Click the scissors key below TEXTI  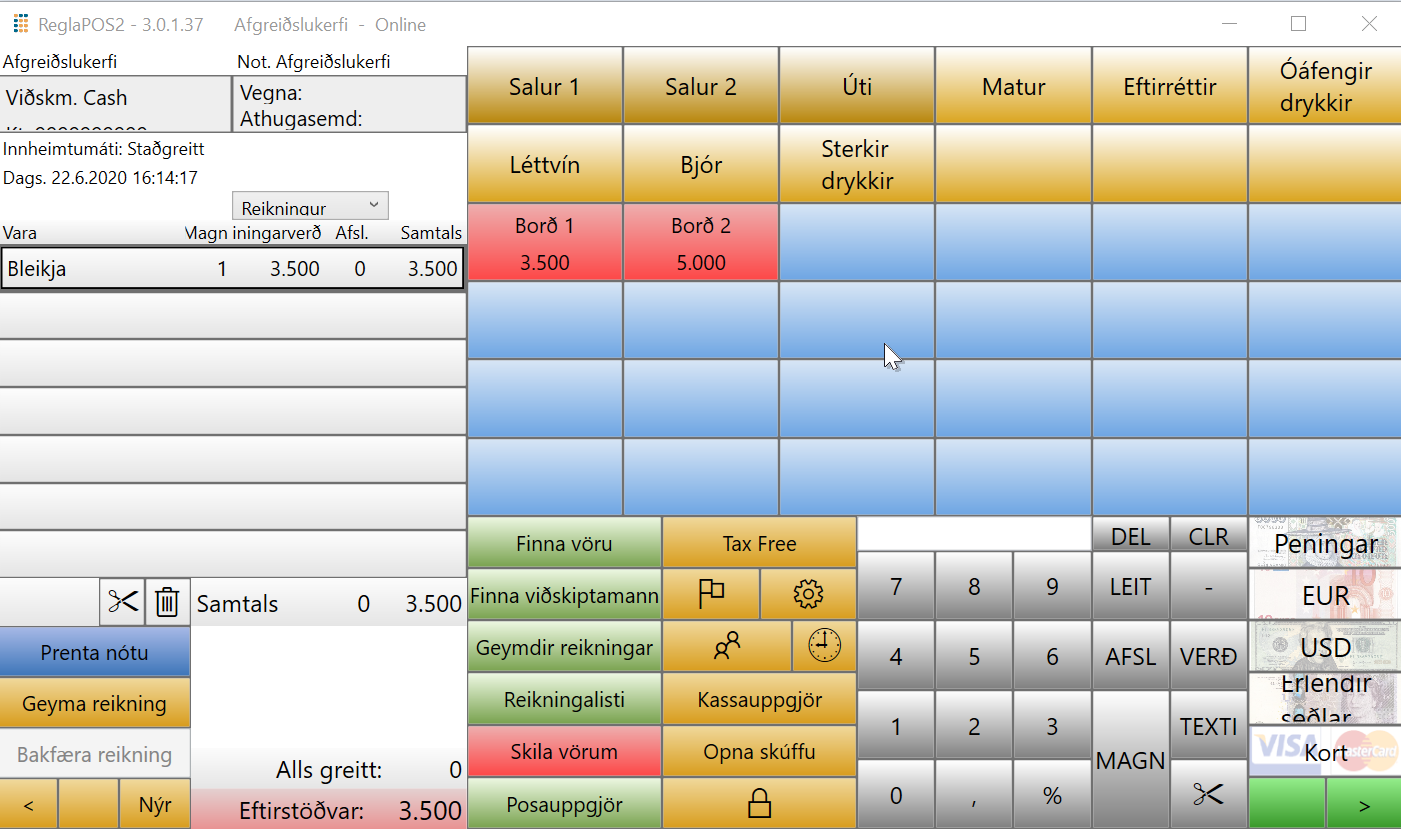tap(1208, 794)
